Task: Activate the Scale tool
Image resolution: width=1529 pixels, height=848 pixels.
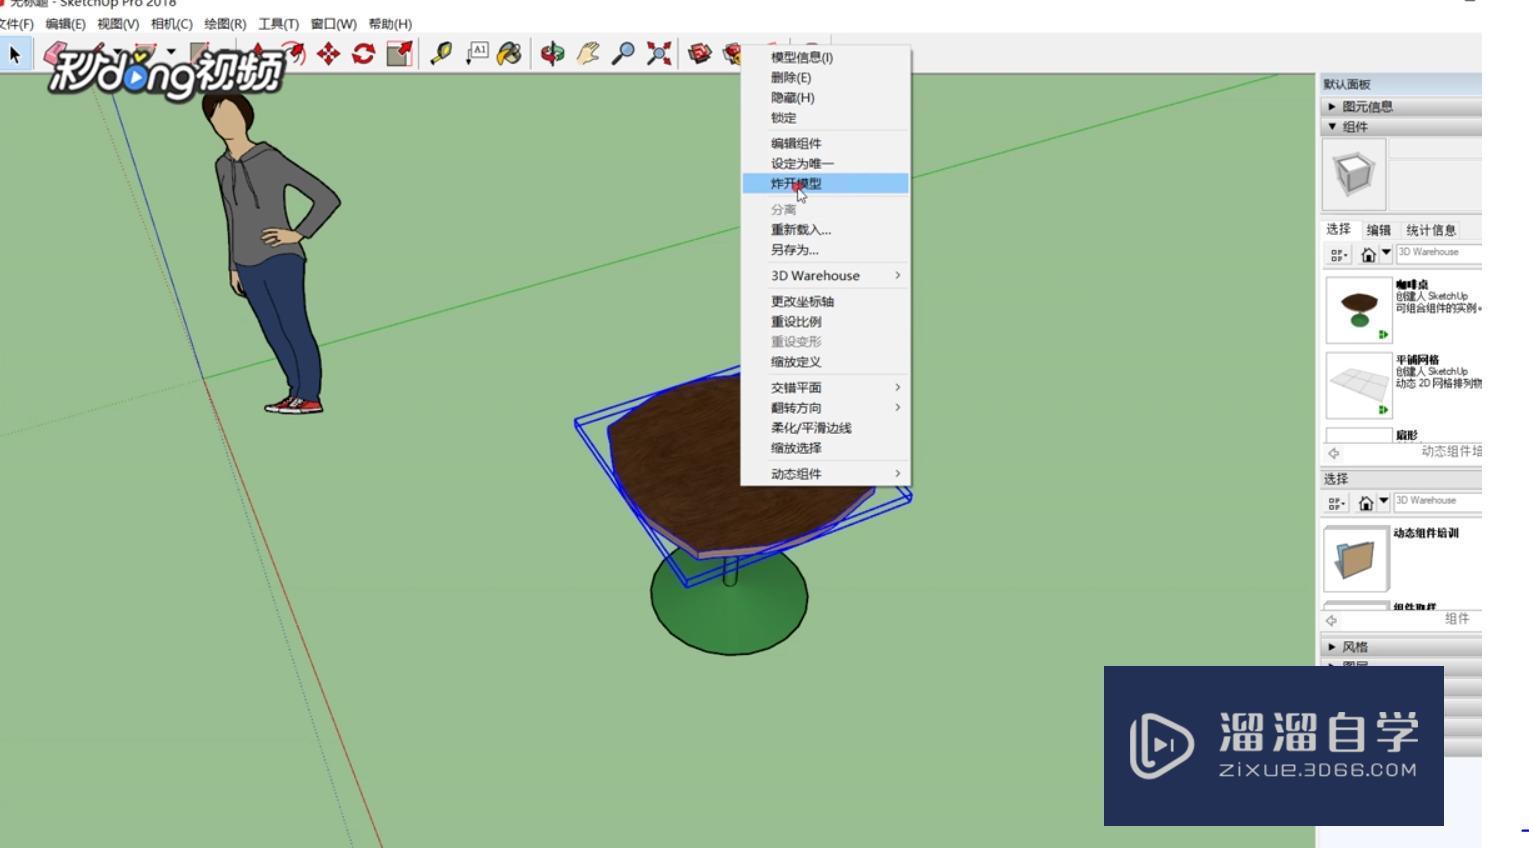Action: coord(399,54)
